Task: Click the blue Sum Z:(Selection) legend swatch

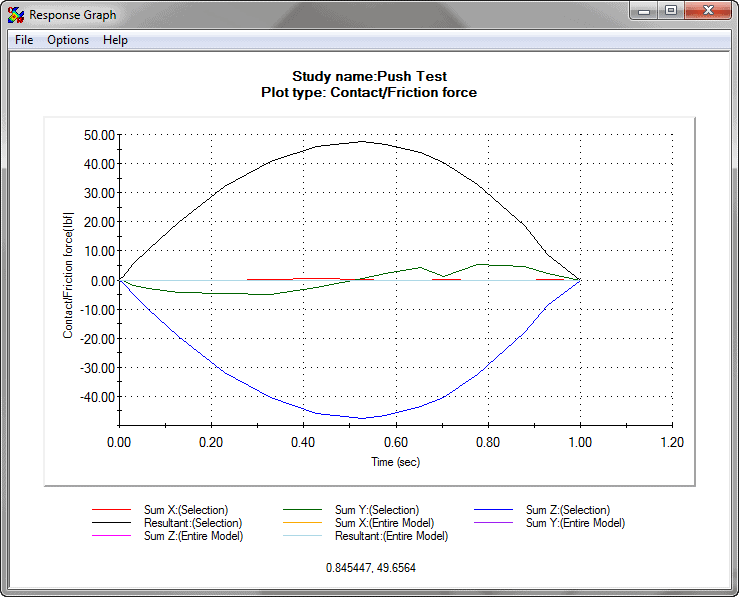Action: tap(493, 510)
